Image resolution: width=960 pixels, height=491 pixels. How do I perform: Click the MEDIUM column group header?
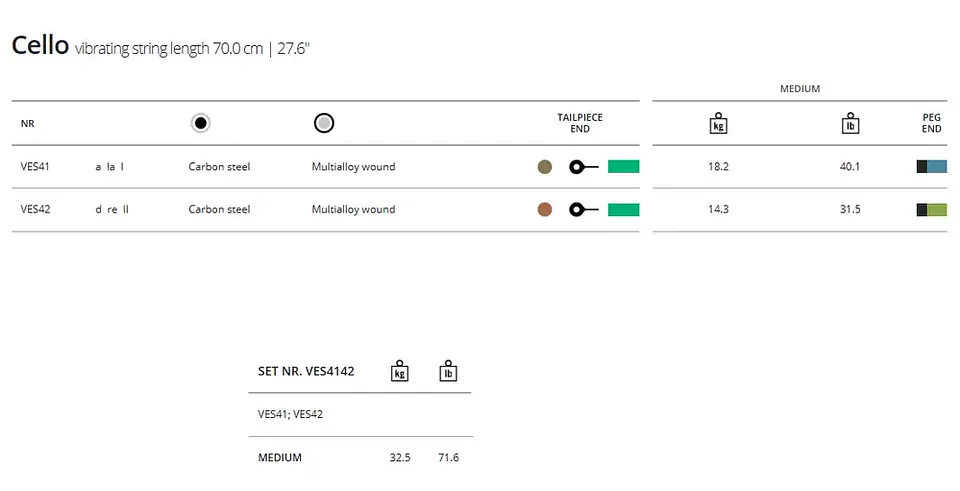coord(800,89)
